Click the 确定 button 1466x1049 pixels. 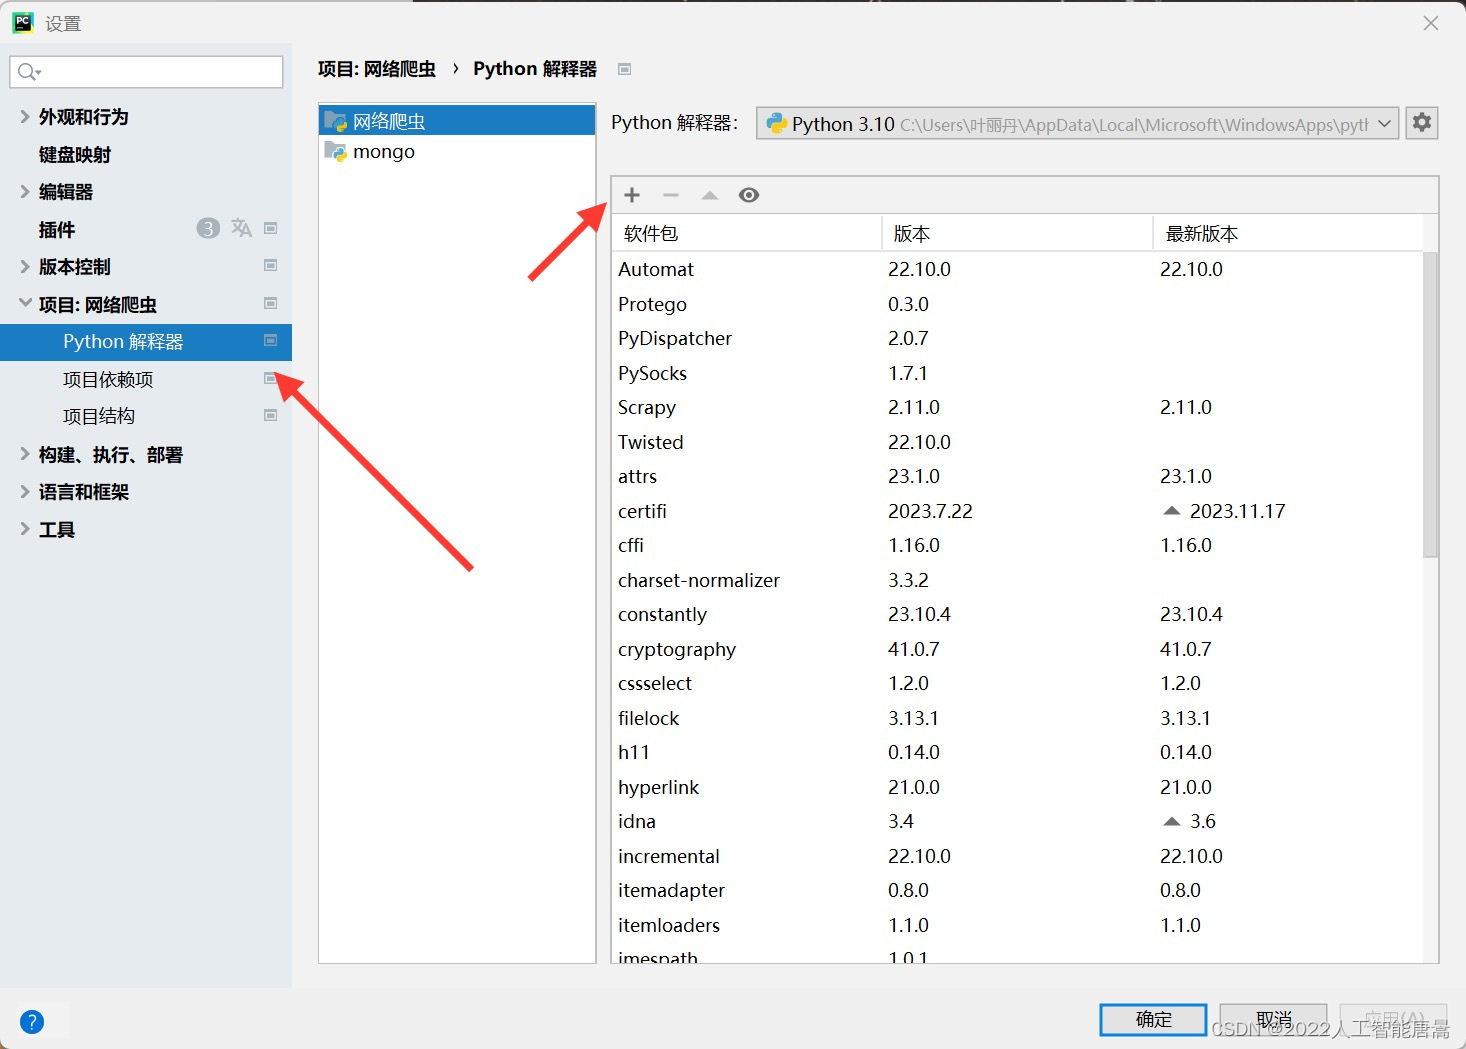point(1153,1019)
